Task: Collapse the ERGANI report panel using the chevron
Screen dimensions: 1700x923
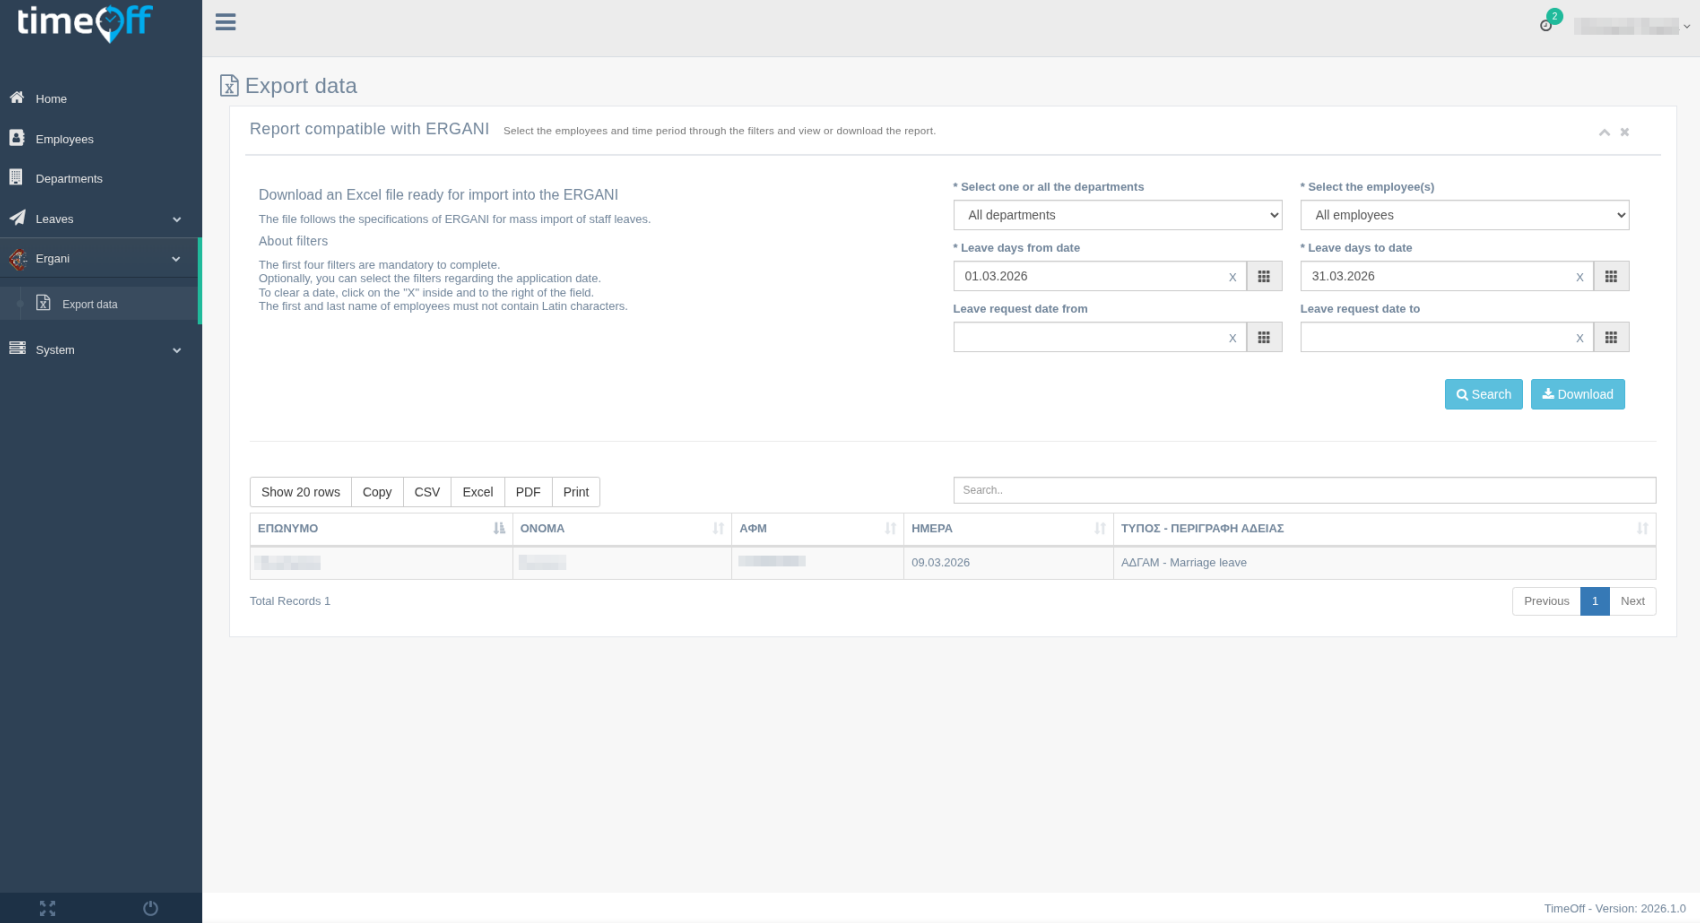Action: pyautogui.click(x=1604, y=131)
